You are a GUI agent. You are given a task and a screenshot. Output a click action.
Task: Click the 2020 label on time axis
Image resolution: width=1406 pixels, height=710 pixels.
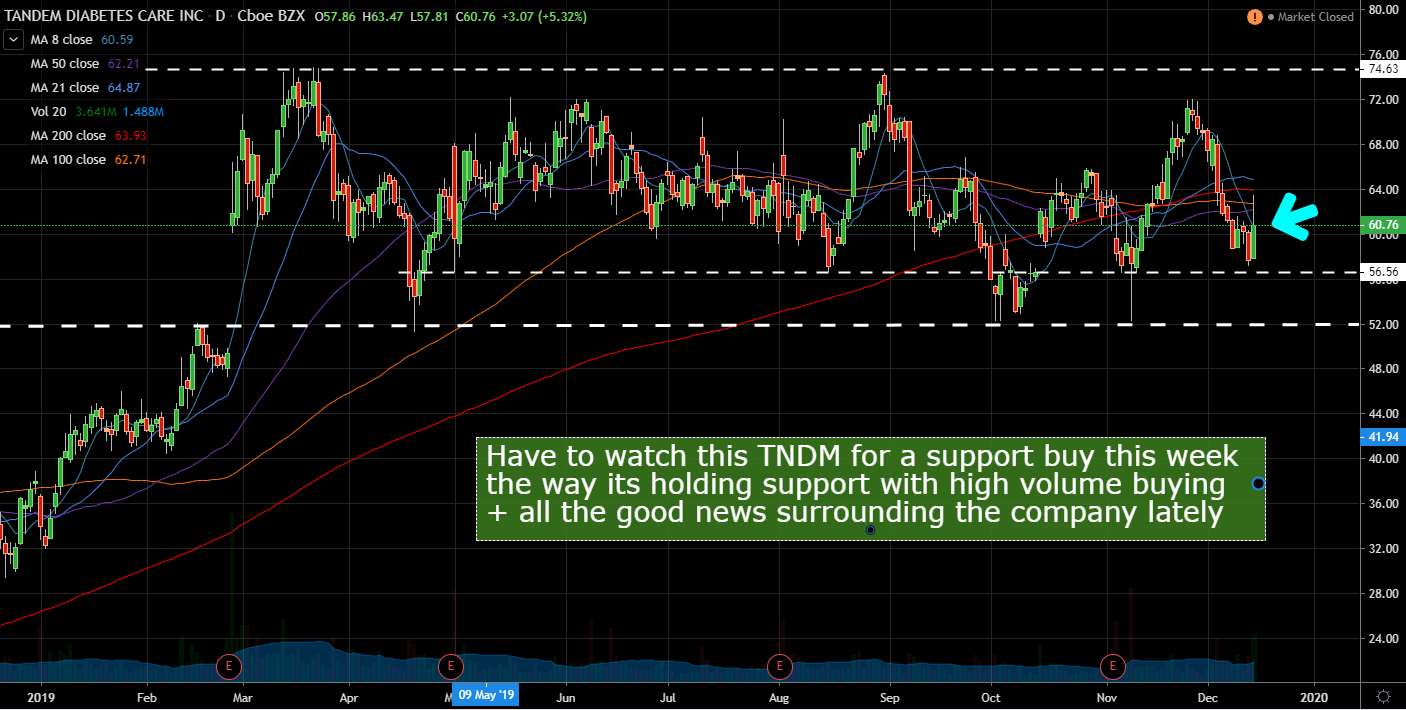(1313, 696)
